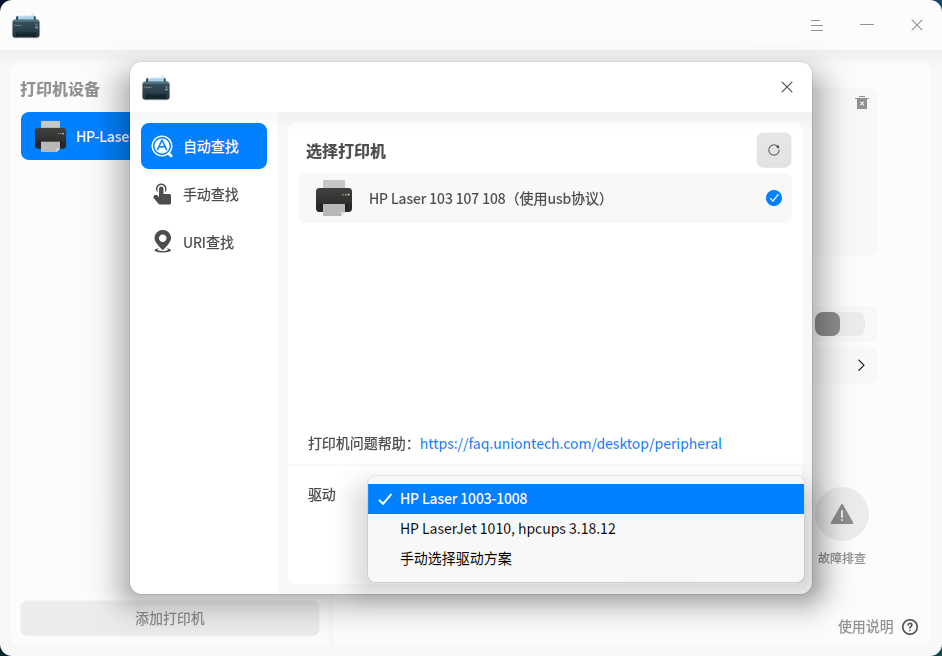This screenshot has height=656, width=942.
Task: Click the 自动查找 search icon
Action: [162, 146]
